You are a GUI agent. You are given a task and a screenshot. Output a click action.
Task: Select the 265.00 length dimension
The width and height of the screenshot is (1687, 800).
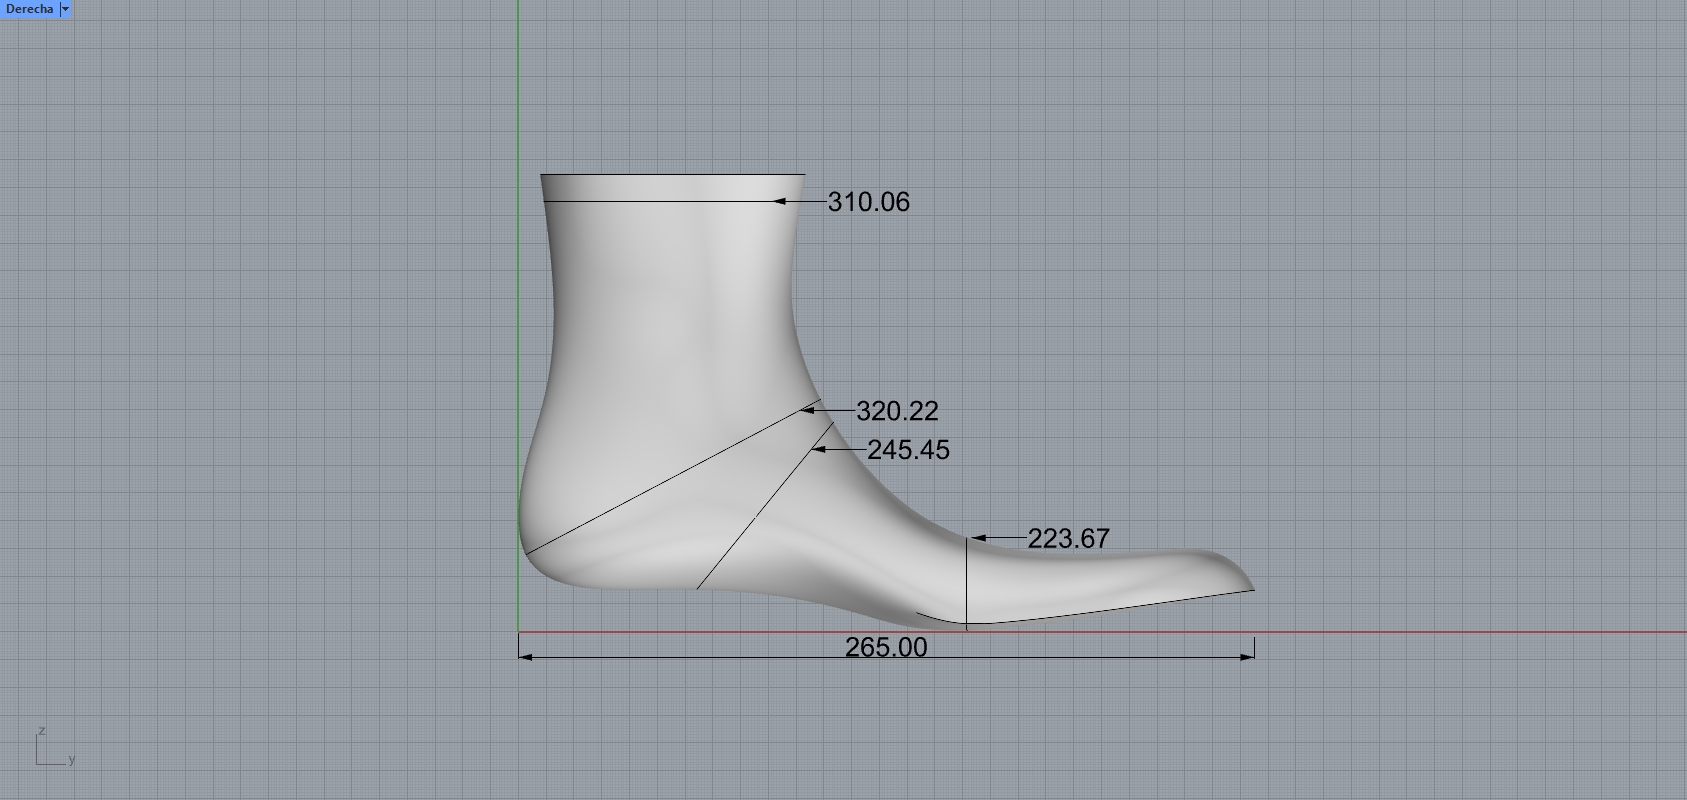[886, 647]
